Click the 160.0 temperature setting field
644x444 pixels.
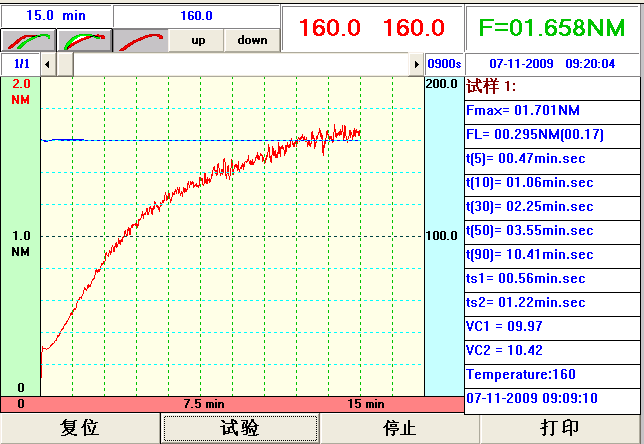point(196,16)
